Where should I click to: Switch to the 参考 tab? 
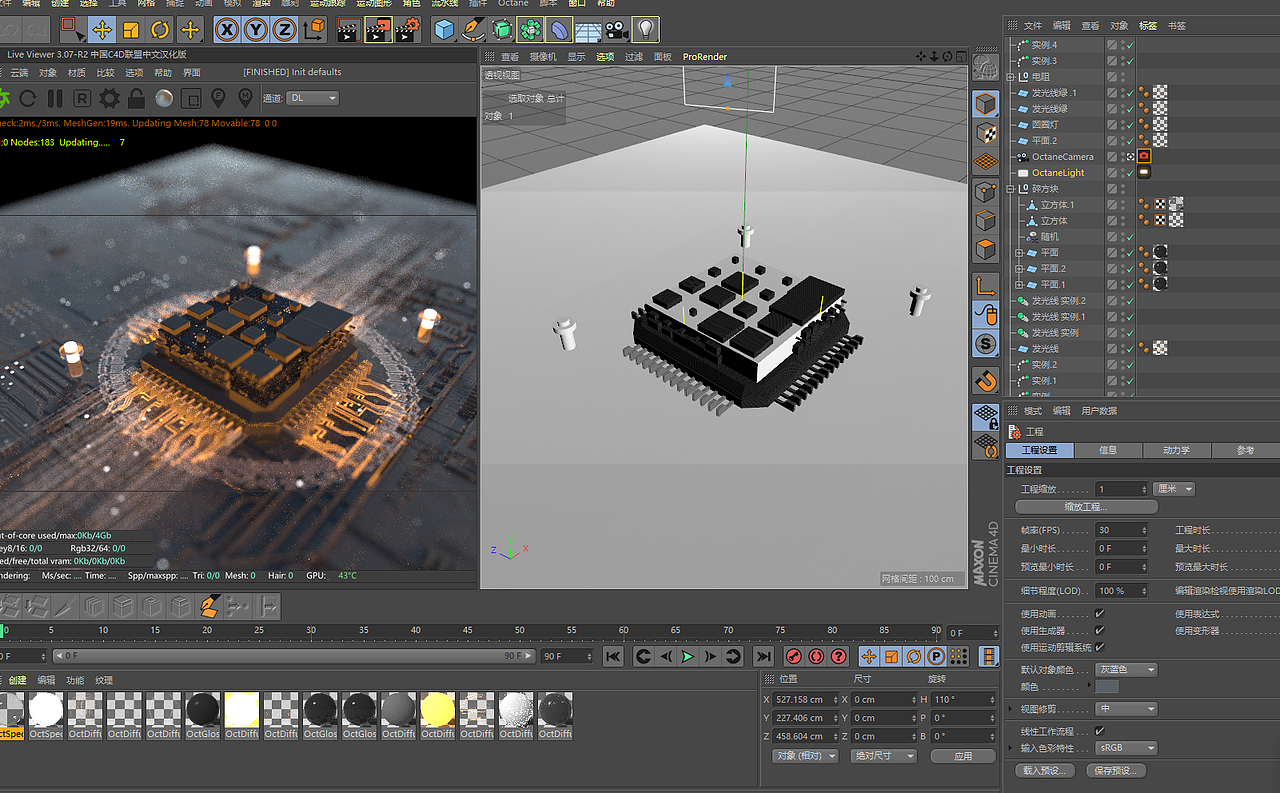coord(1245,450)
